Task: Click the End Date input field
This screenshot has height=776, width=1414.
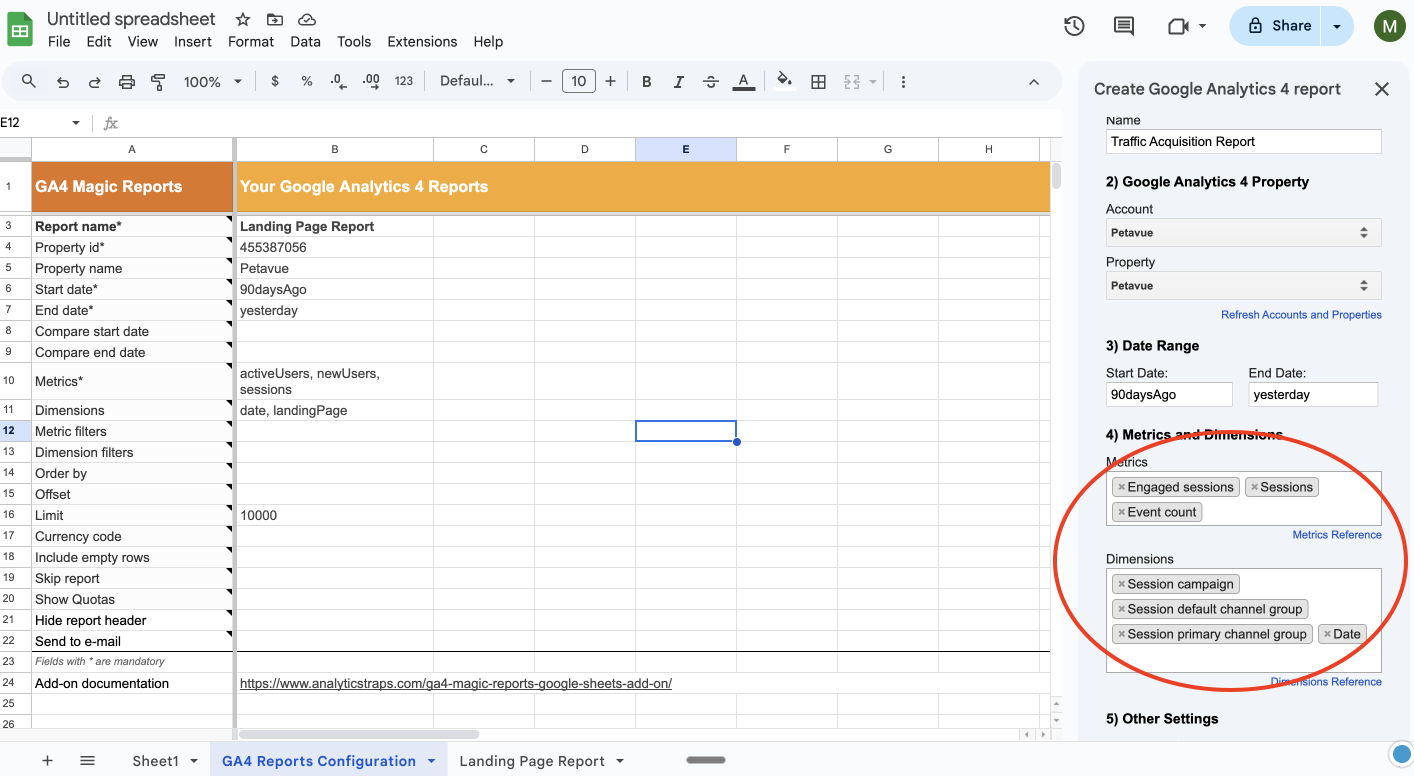Action: coord(1313,394)
